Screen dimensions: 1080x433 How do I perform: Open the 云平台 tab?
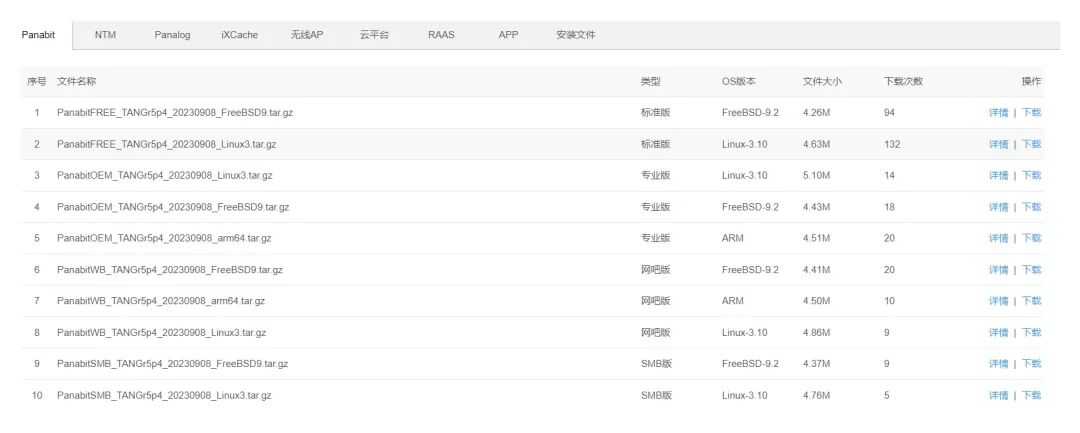(x=374, y=35)
